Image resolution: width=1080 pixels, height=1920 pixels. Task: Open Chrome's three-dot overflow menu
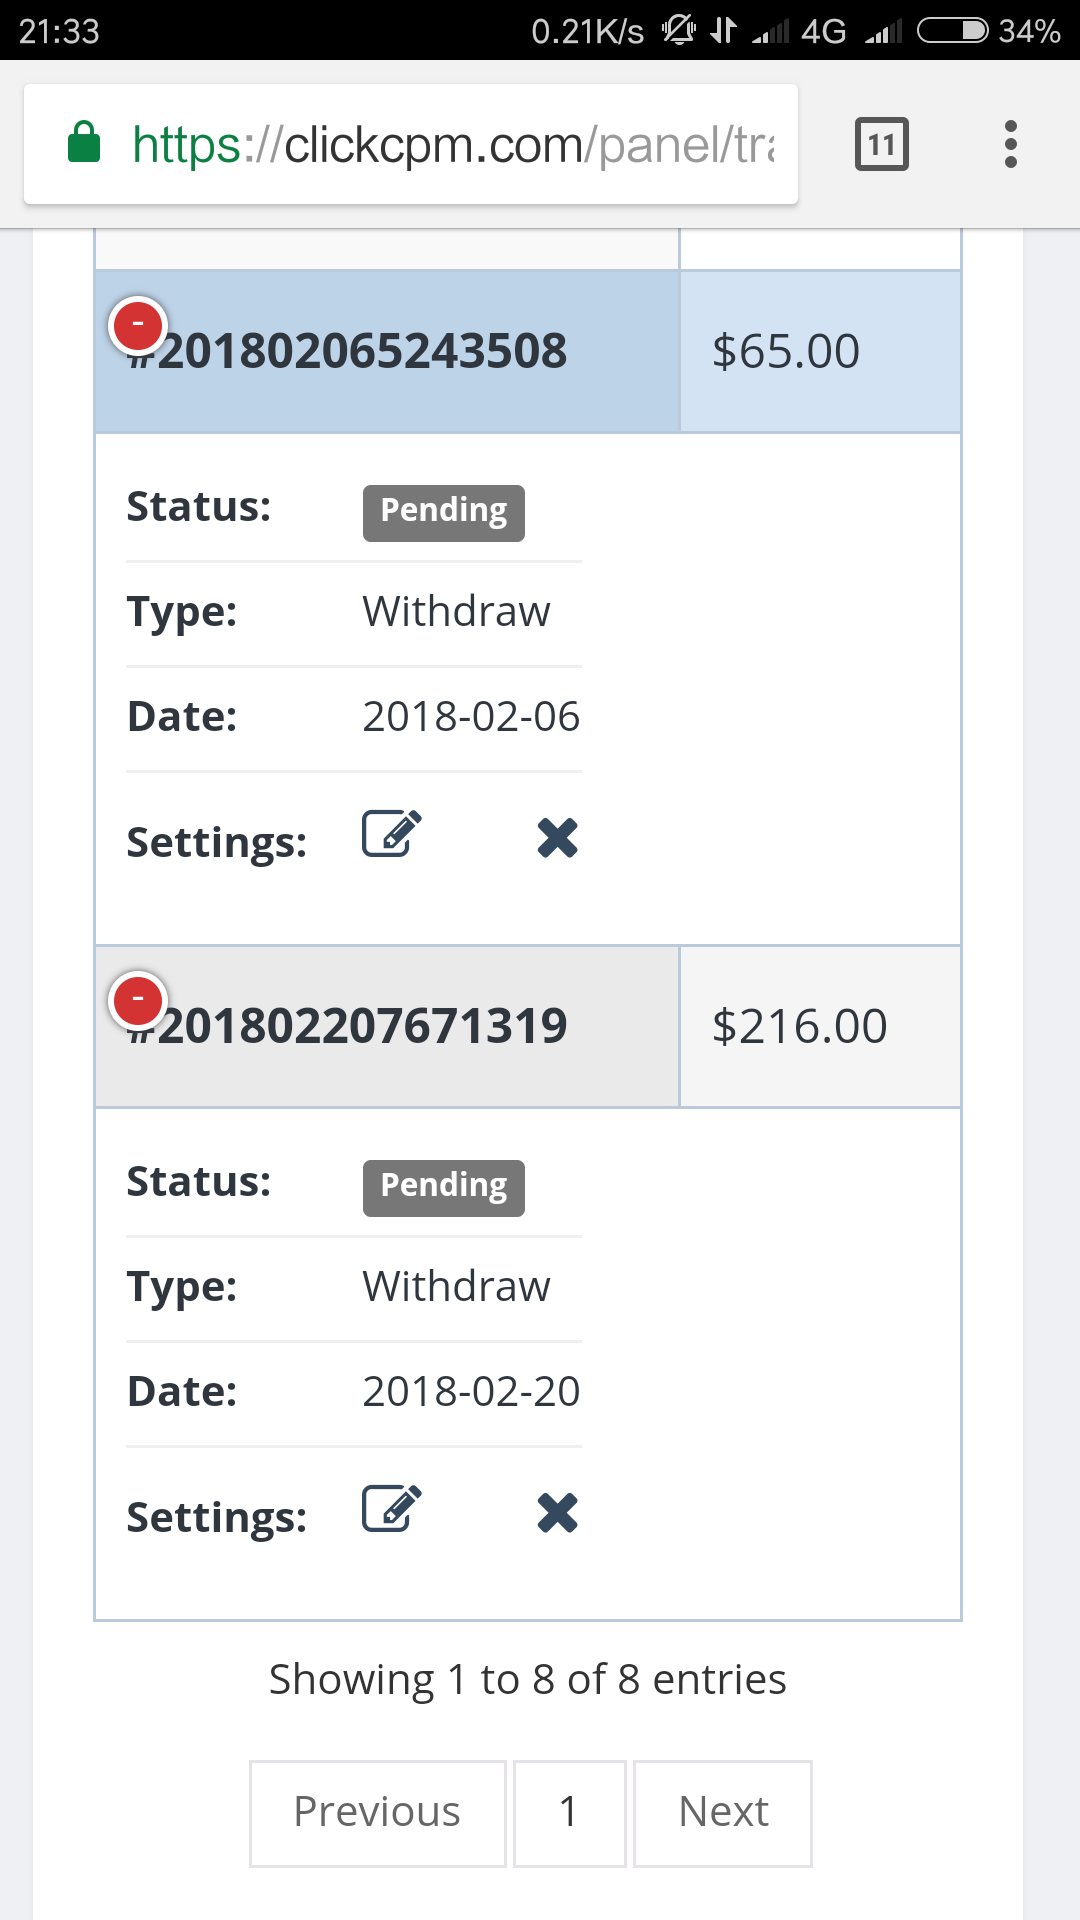(x=1011, y=144)
